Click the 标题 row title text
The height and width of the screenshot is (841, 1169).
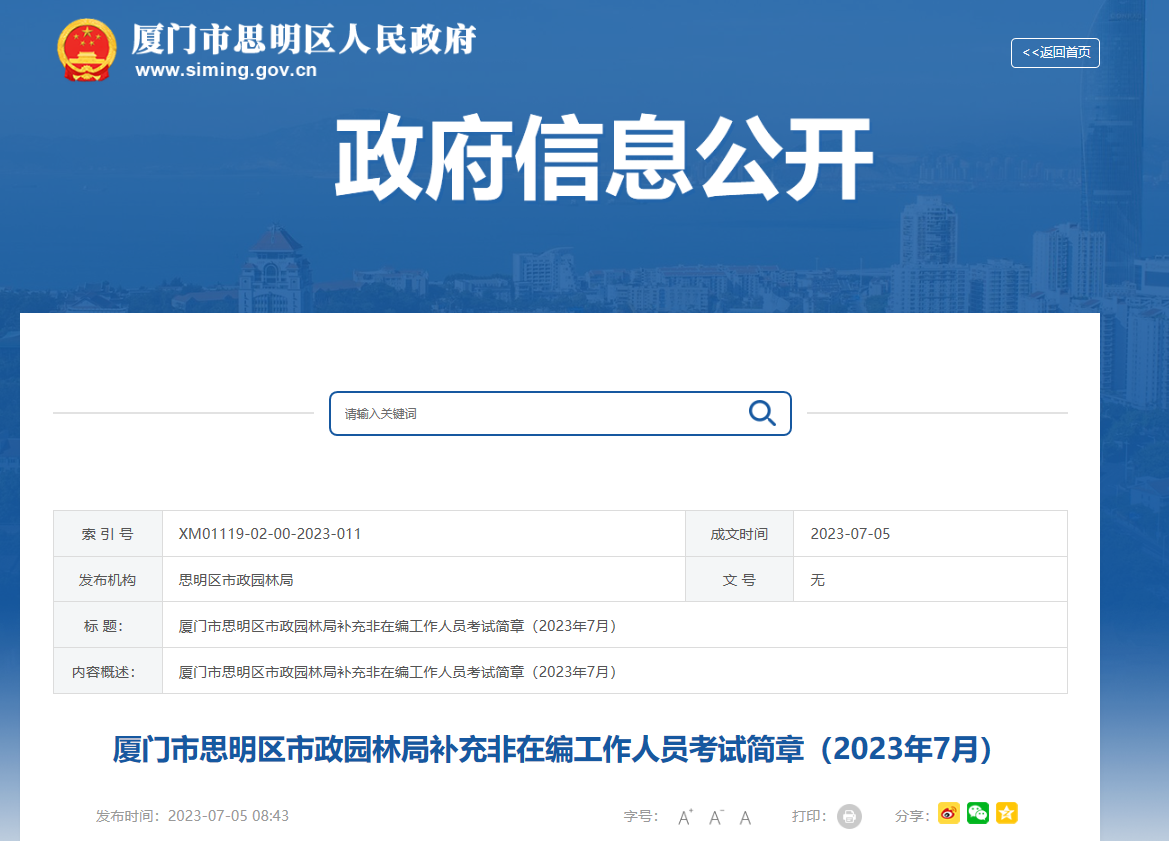397,626
